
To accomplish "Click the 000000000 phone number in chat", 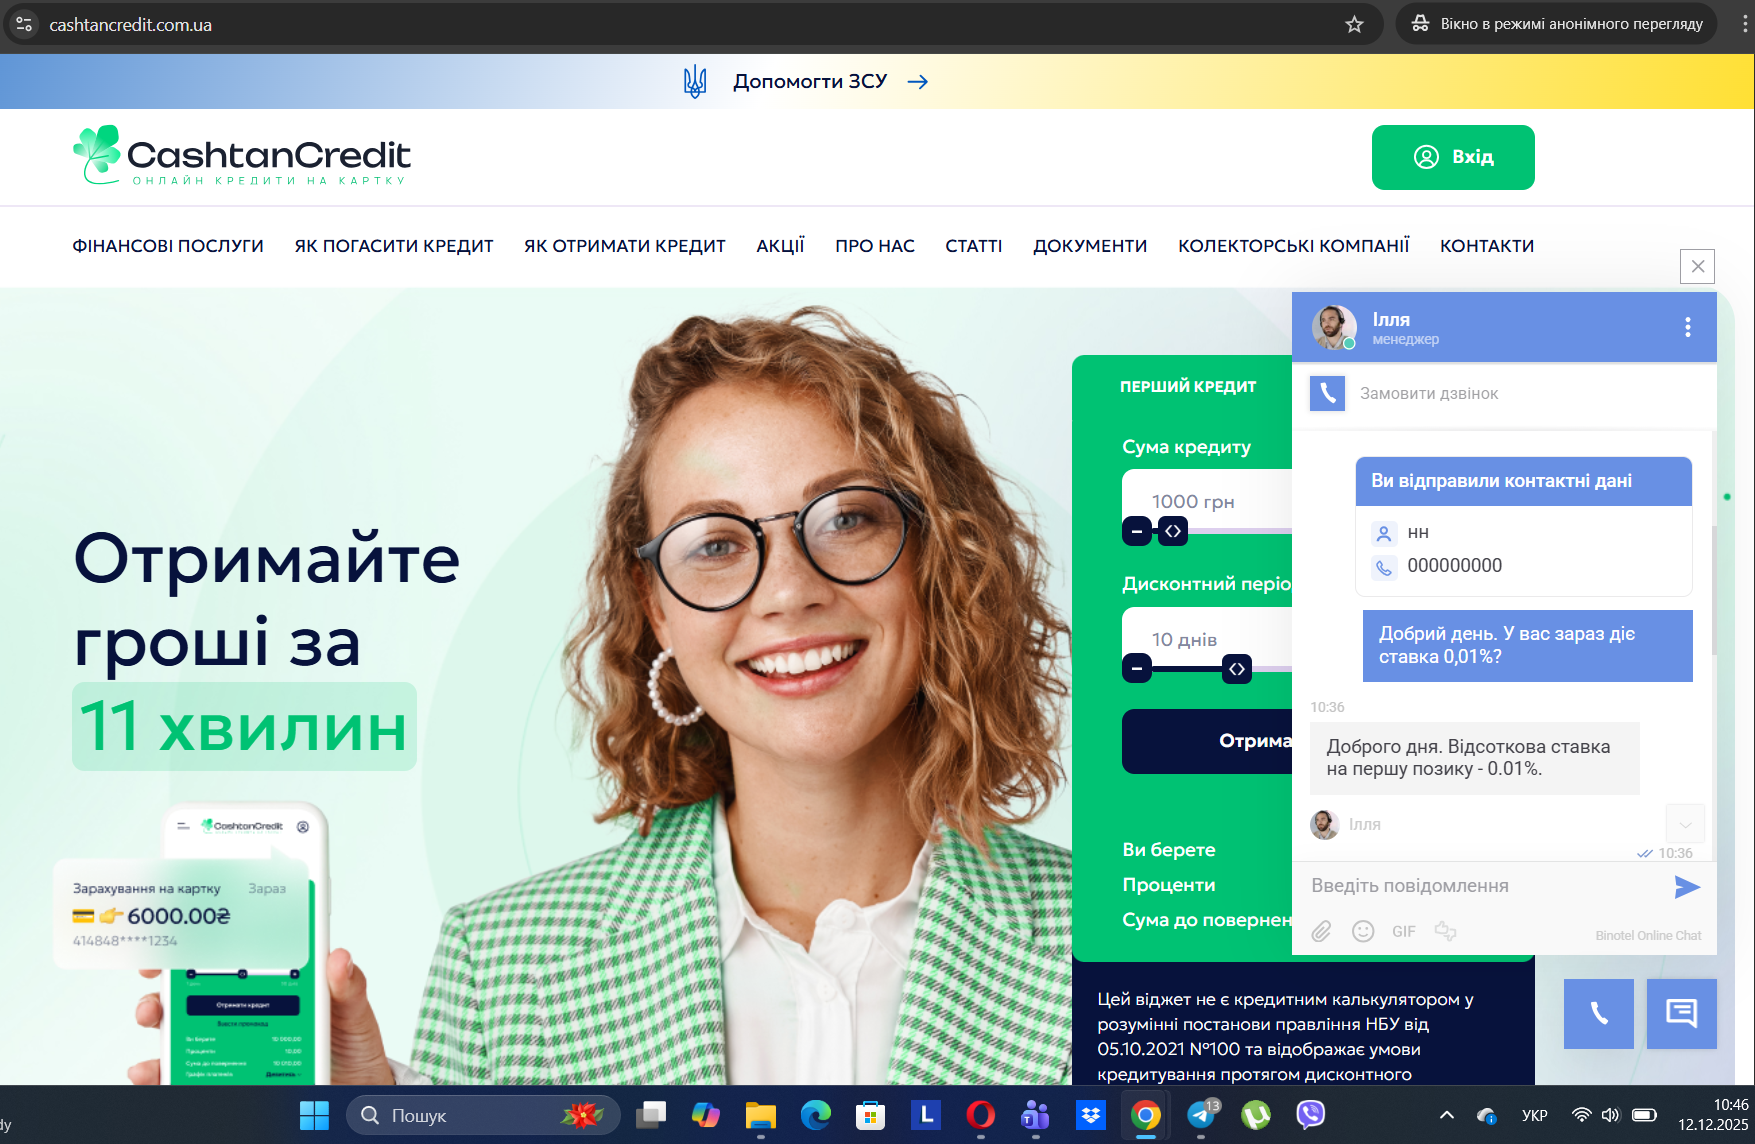I will tap(1455, 566).
